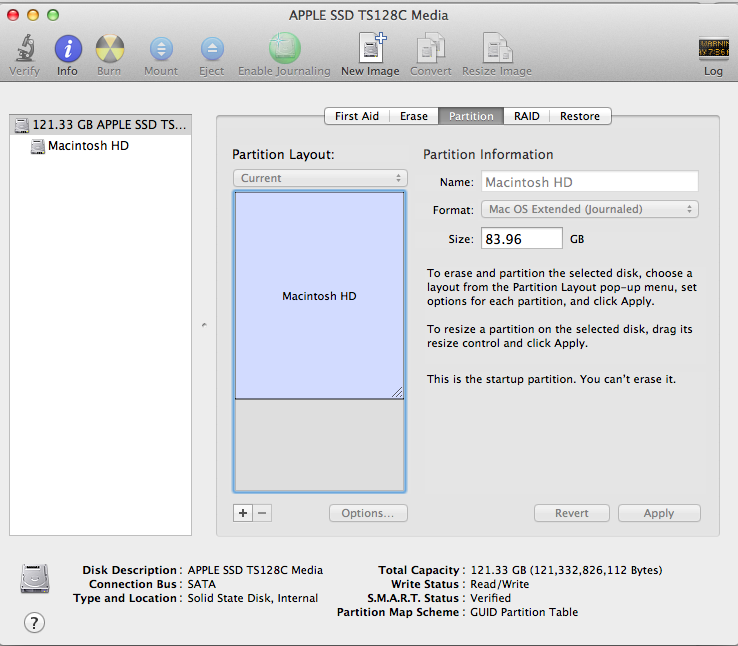
Task: Open the Info toolbar icon
Action: point(68,48)
